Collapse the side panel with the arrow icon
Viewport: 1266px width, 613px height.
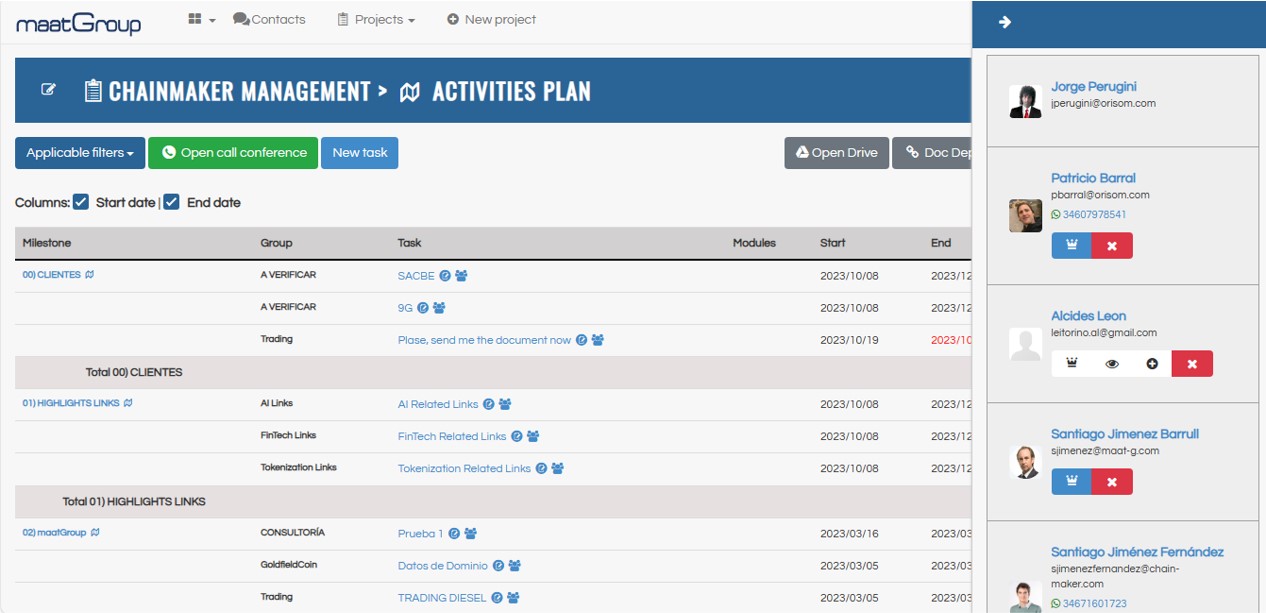tap(1005, 22)
